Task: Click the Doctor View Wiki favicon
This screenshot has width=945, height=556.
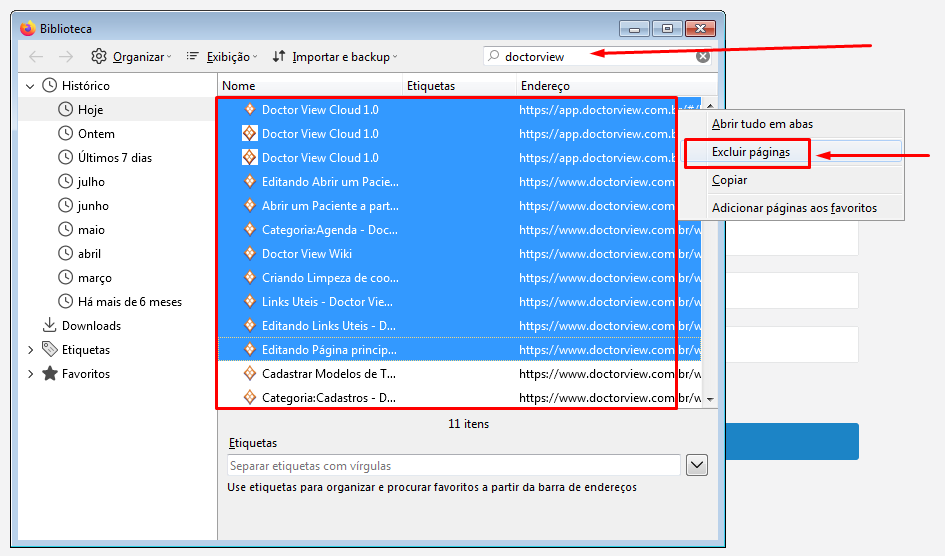Action: click(250, 254)
